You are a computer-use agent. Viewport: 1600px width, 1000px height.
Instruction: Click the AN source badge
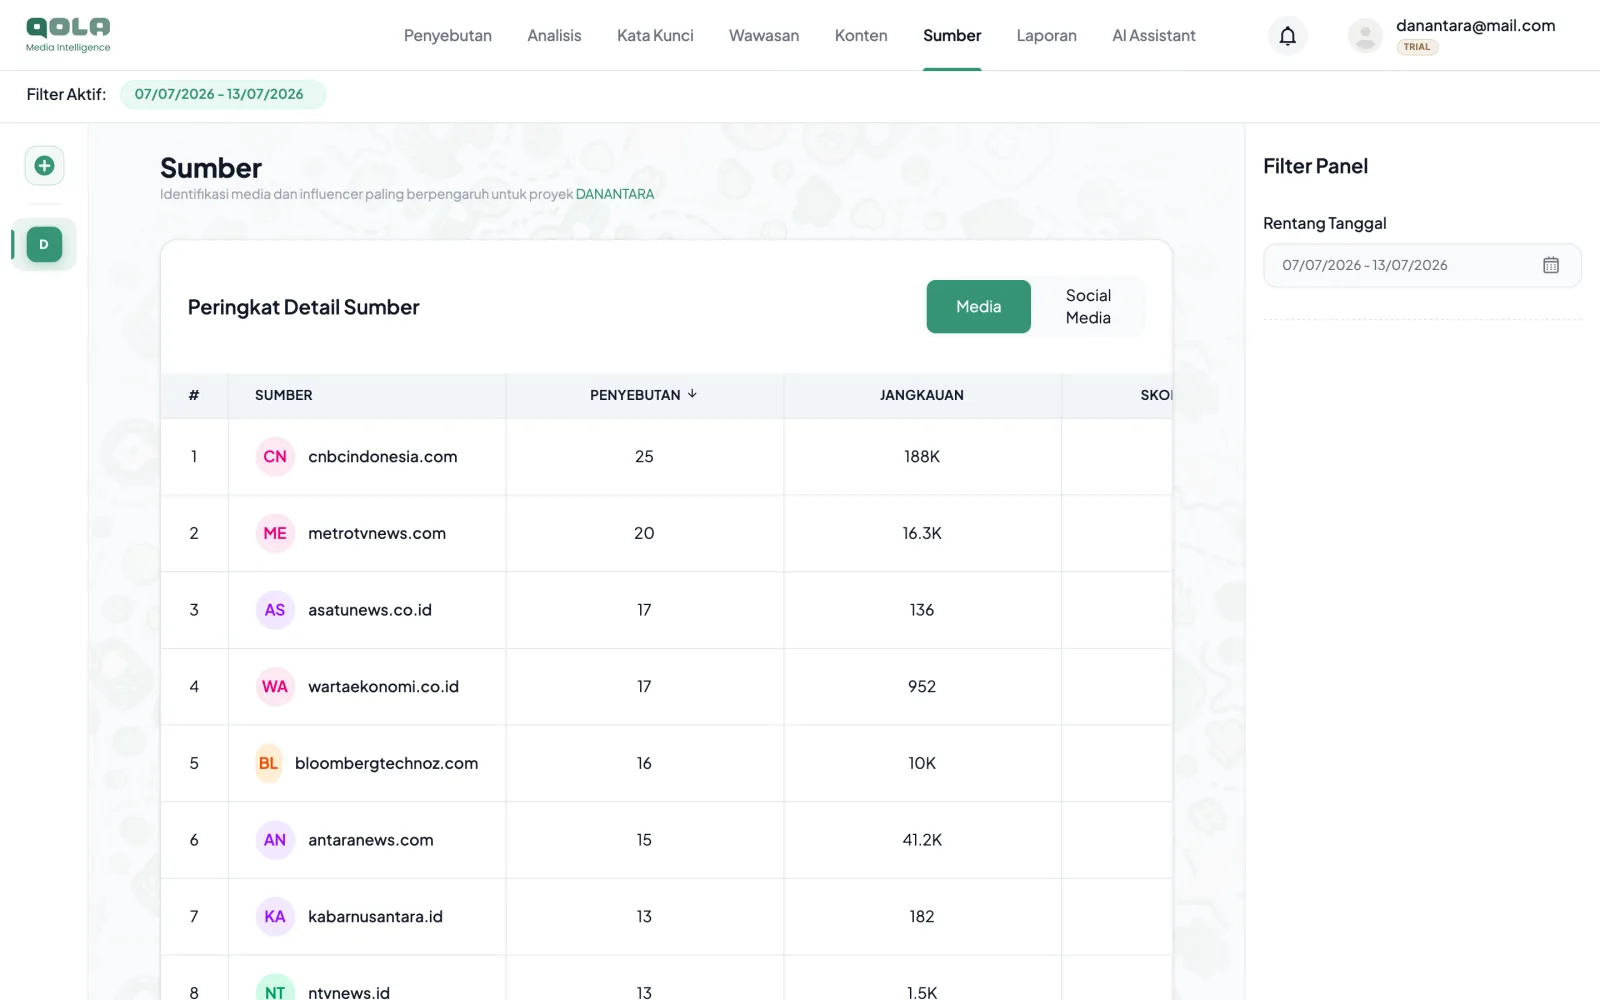click(x=275, y=840)
